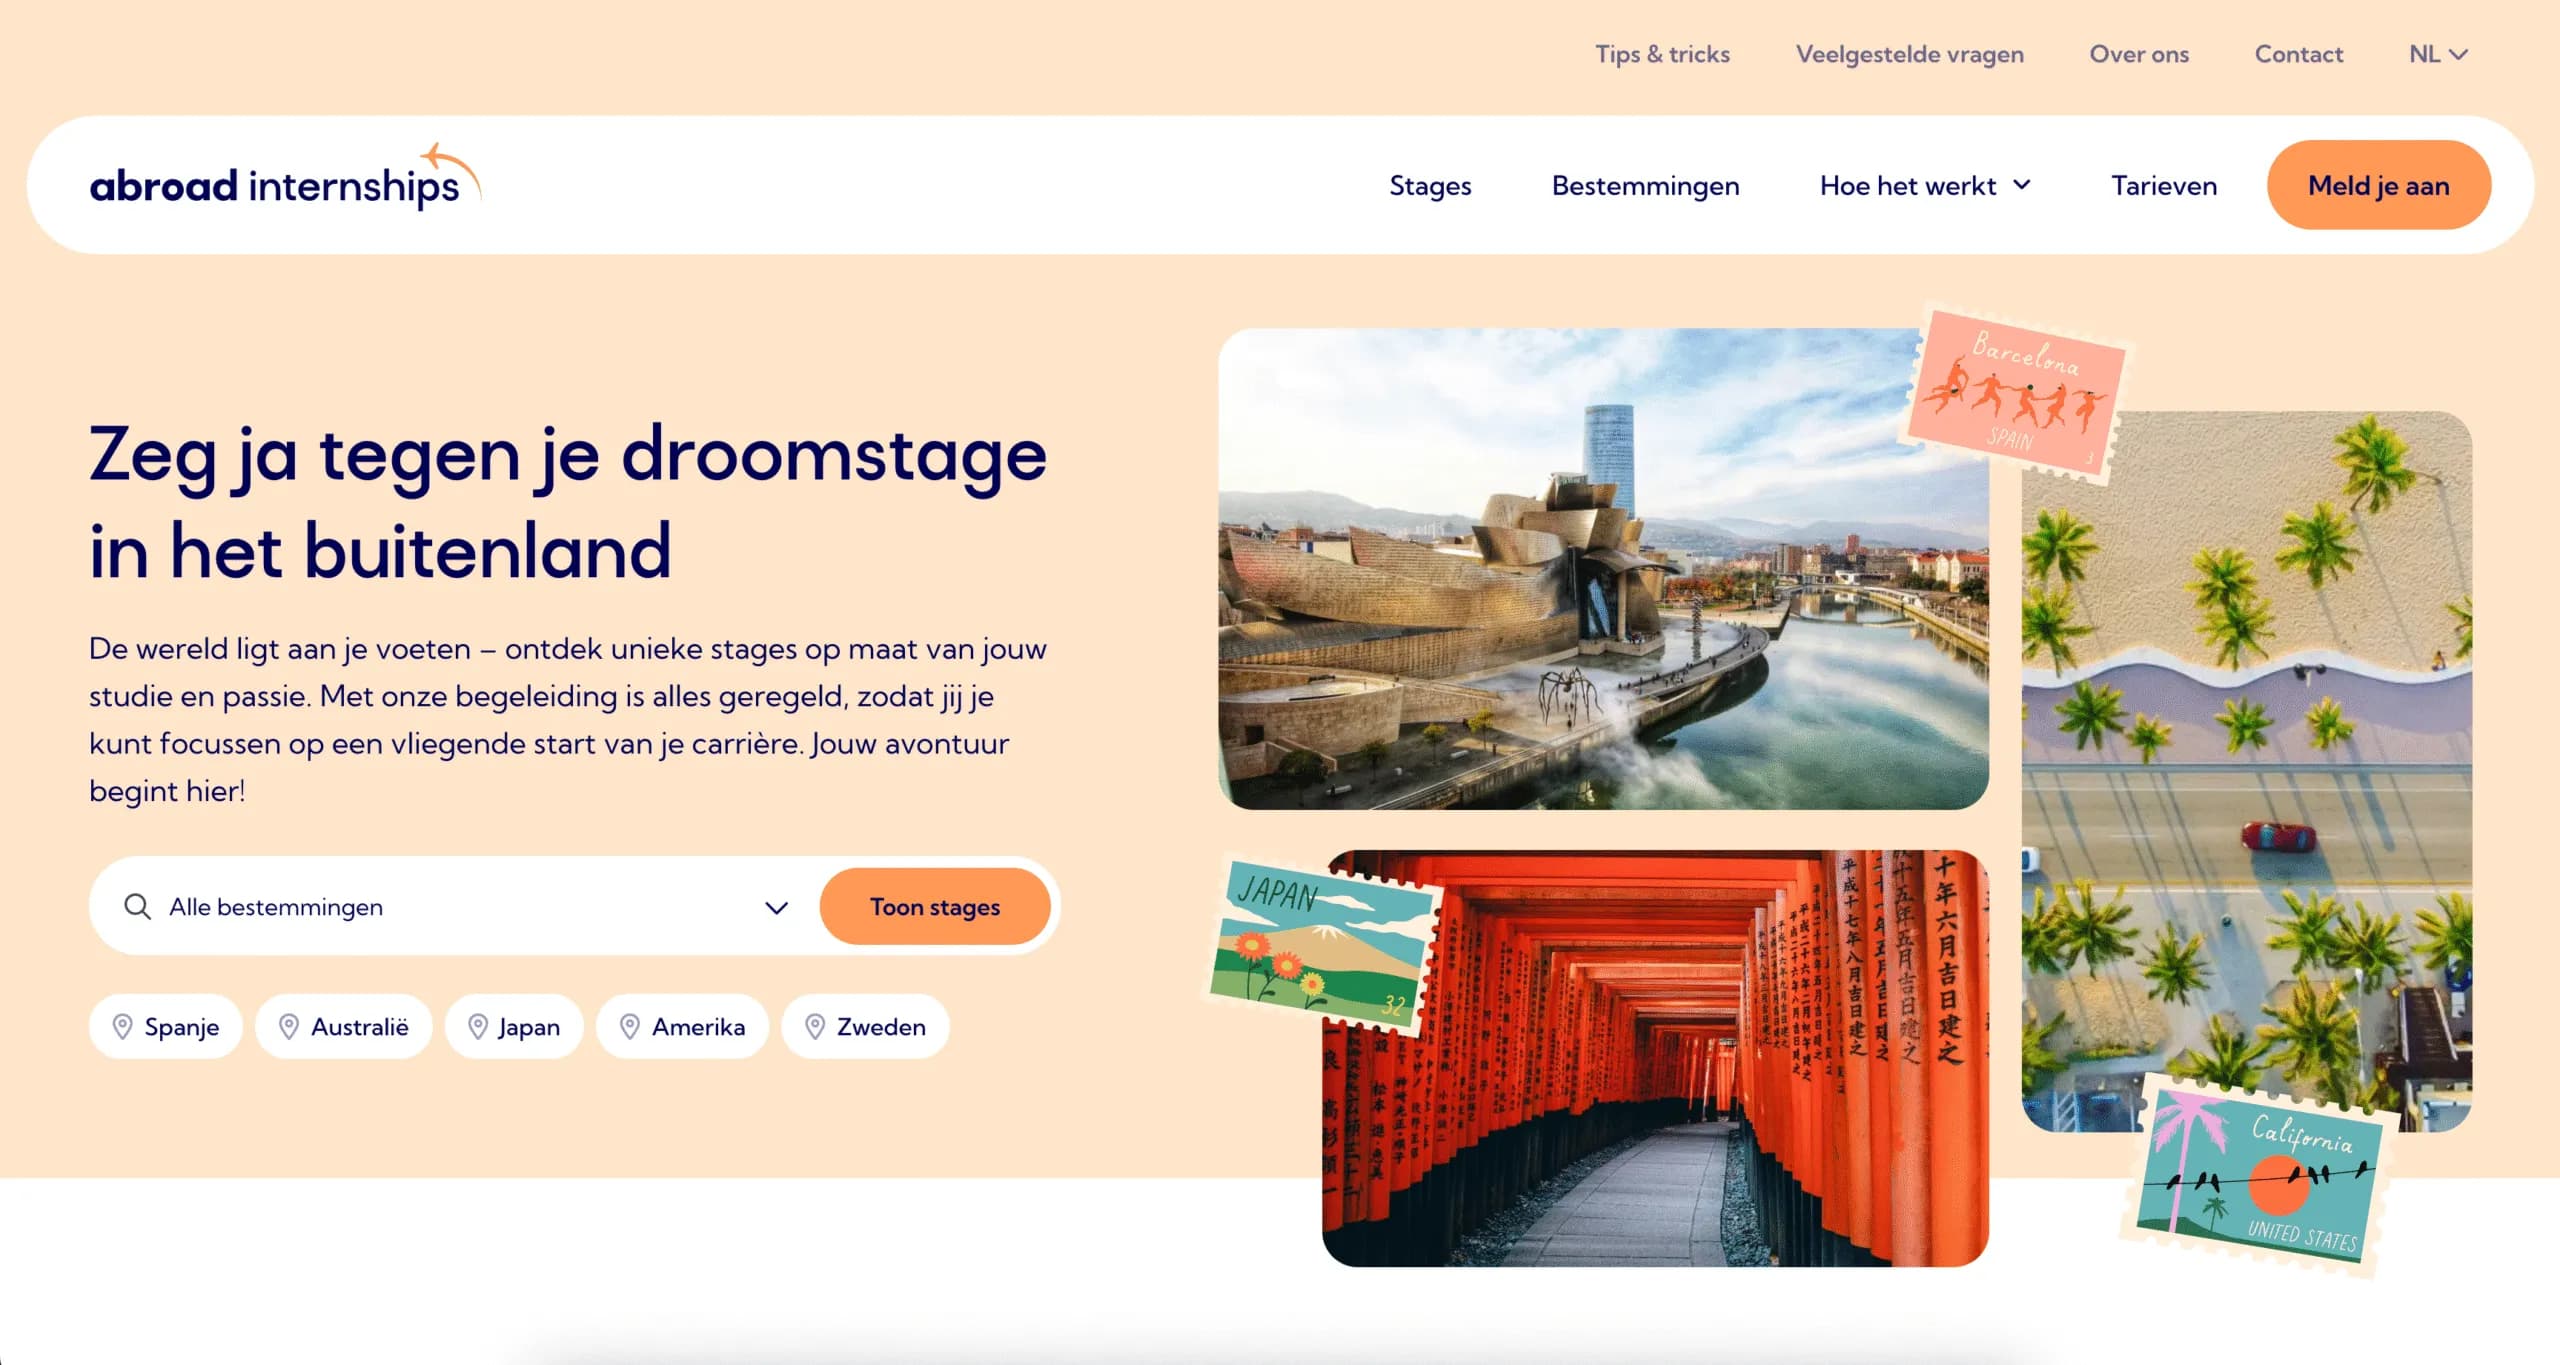2560x1365 pixels.
Task: Pick the Zweden destination chip
Action: click(865, 1027)
